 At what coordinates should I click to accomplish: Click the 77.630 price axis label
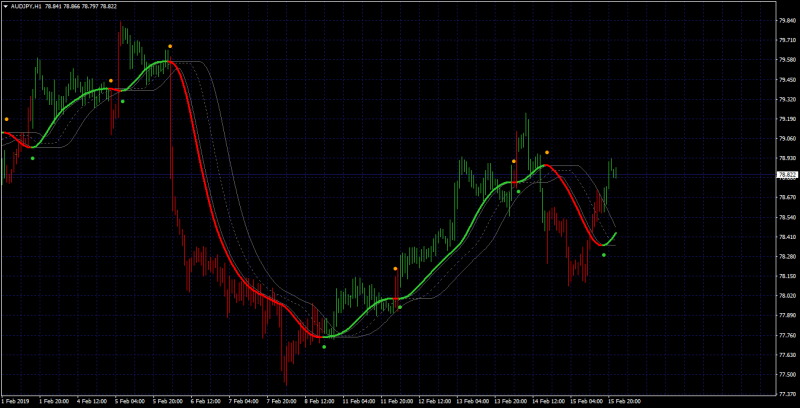coord(786,355)
